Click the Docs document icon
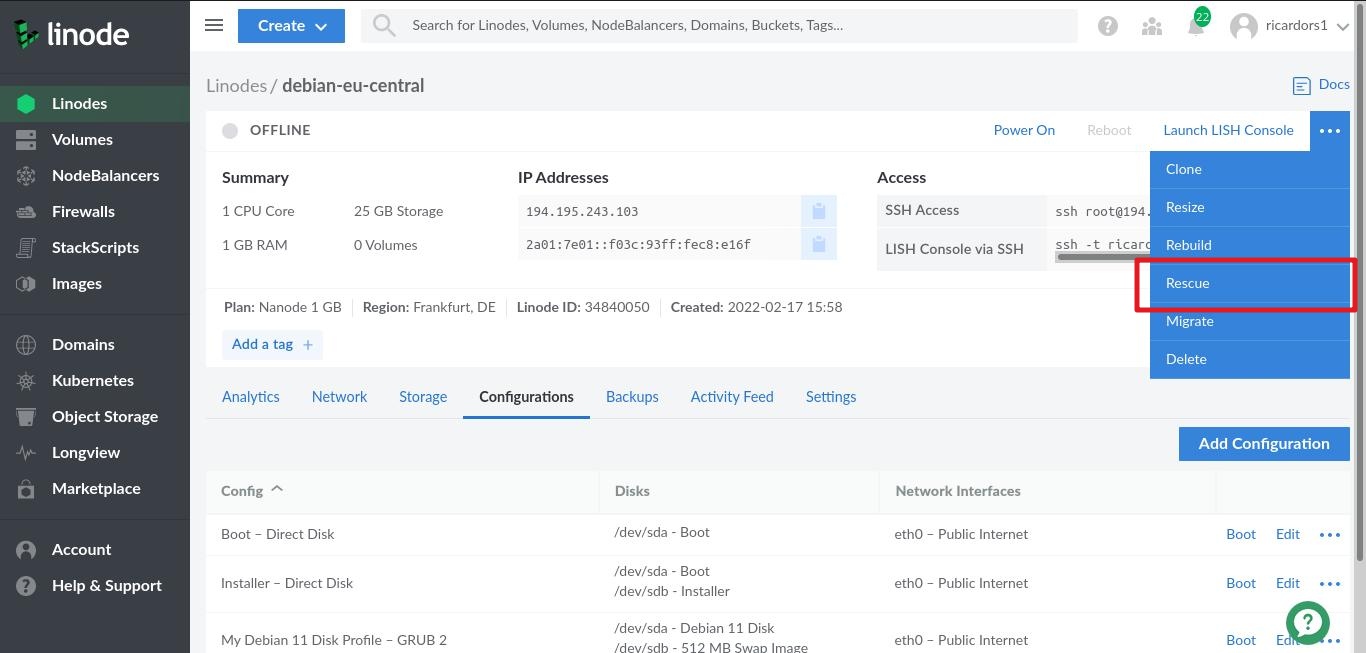1366x653 pixels. pyautogui.click(x=1301, y=86)
